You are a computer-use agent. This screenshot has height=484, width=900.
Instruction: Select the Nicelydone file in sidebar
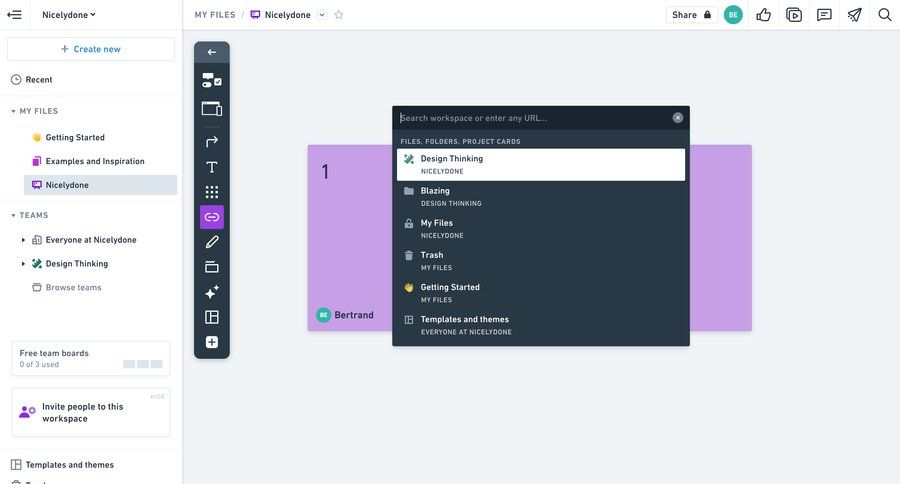100,185
